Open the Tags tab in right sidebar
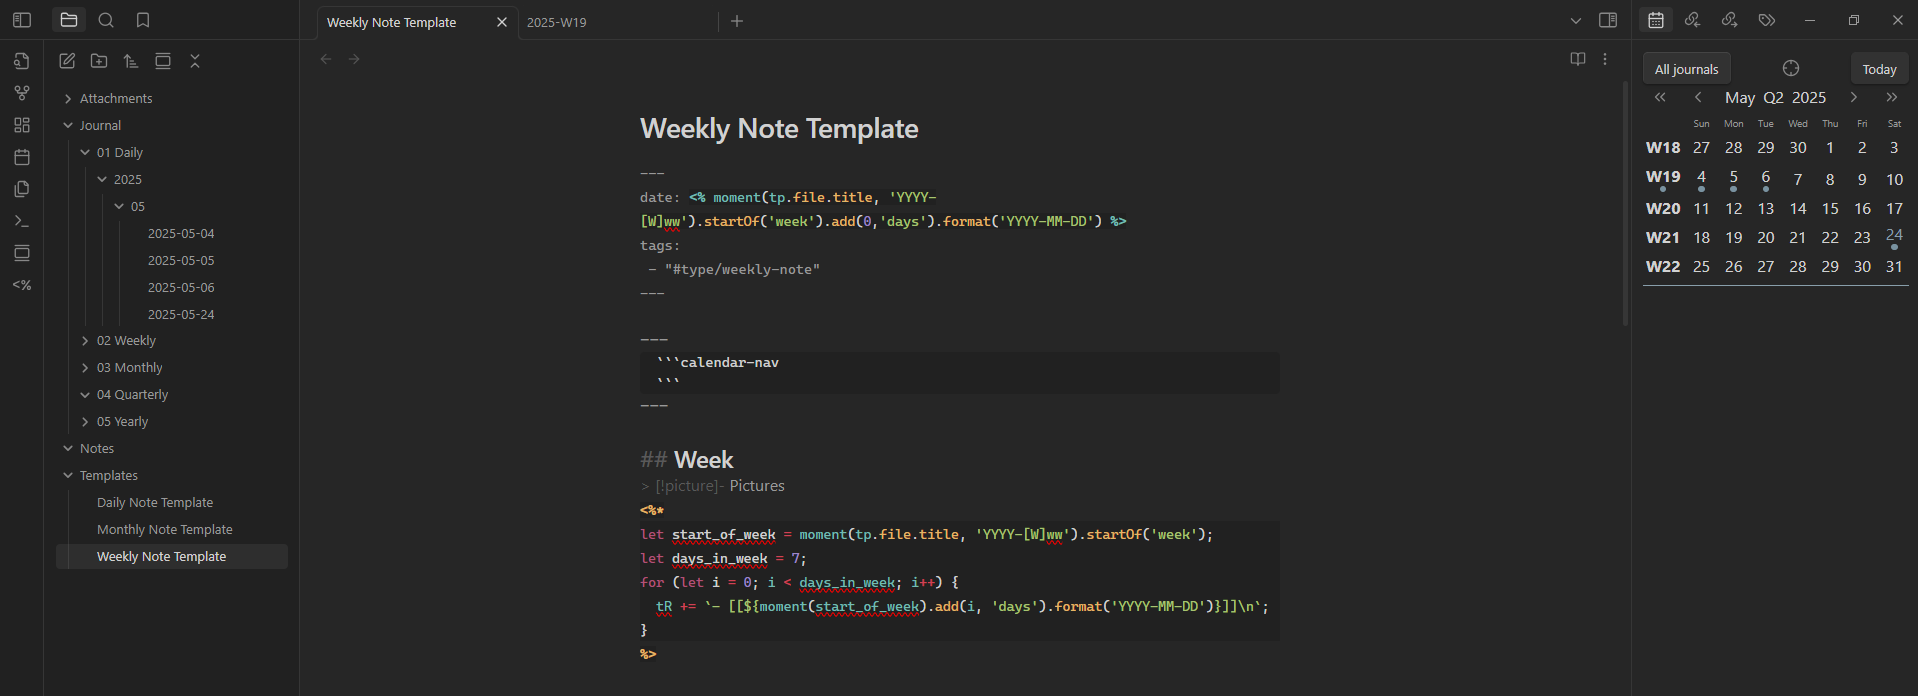1918x696 pixels. pyautogui.click(x=1767, y=20)
